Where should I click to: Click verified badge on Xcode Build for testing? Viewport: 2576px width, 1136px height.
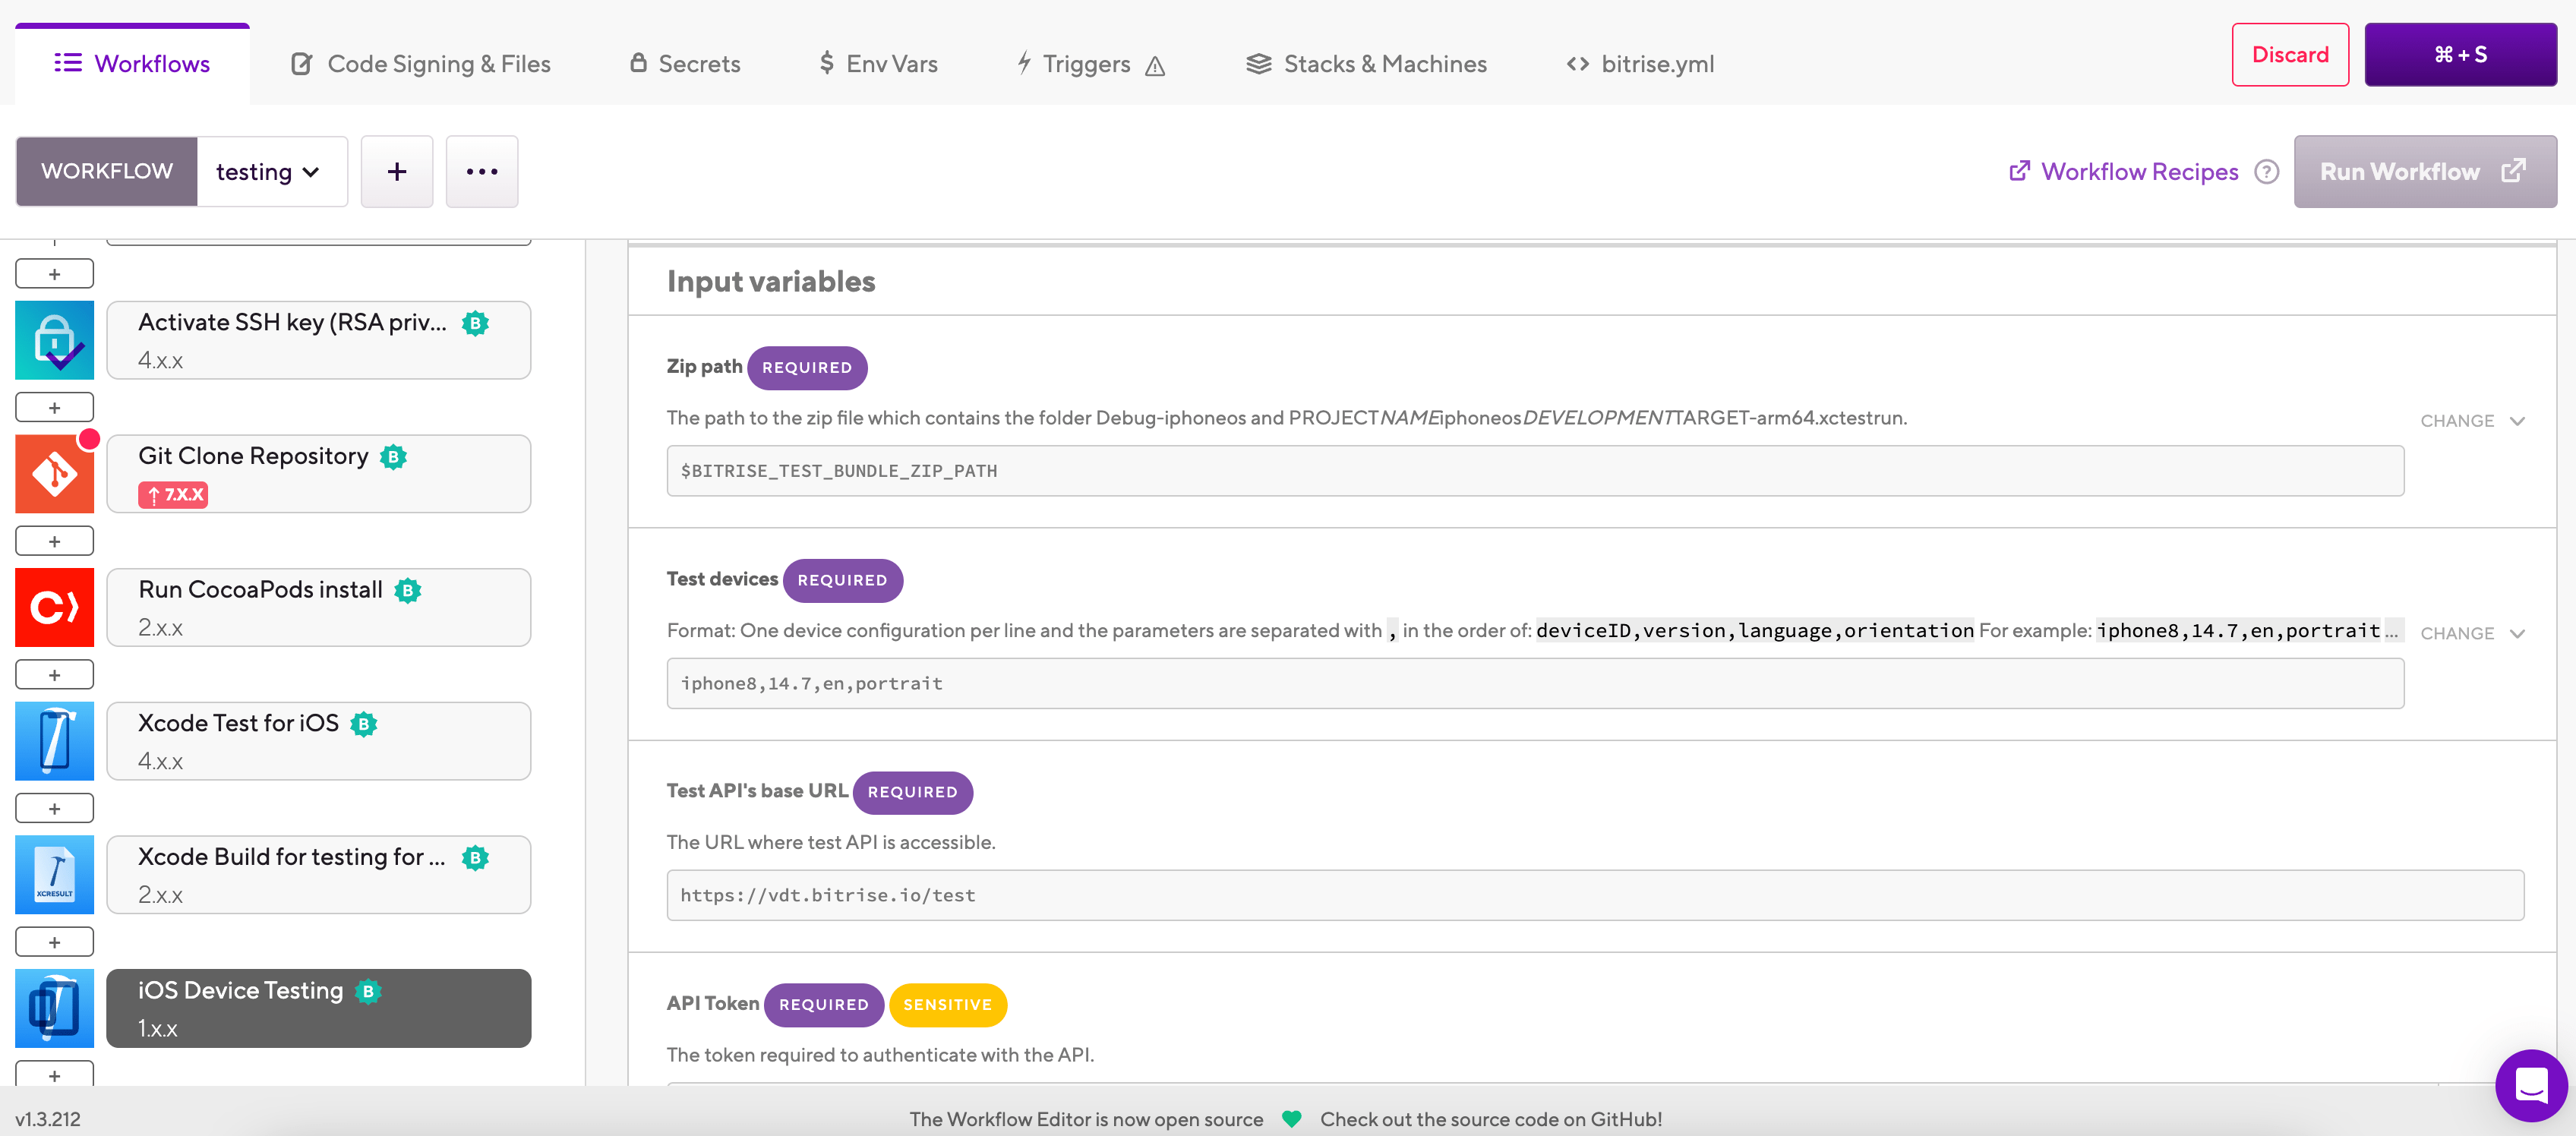point(475,858)
